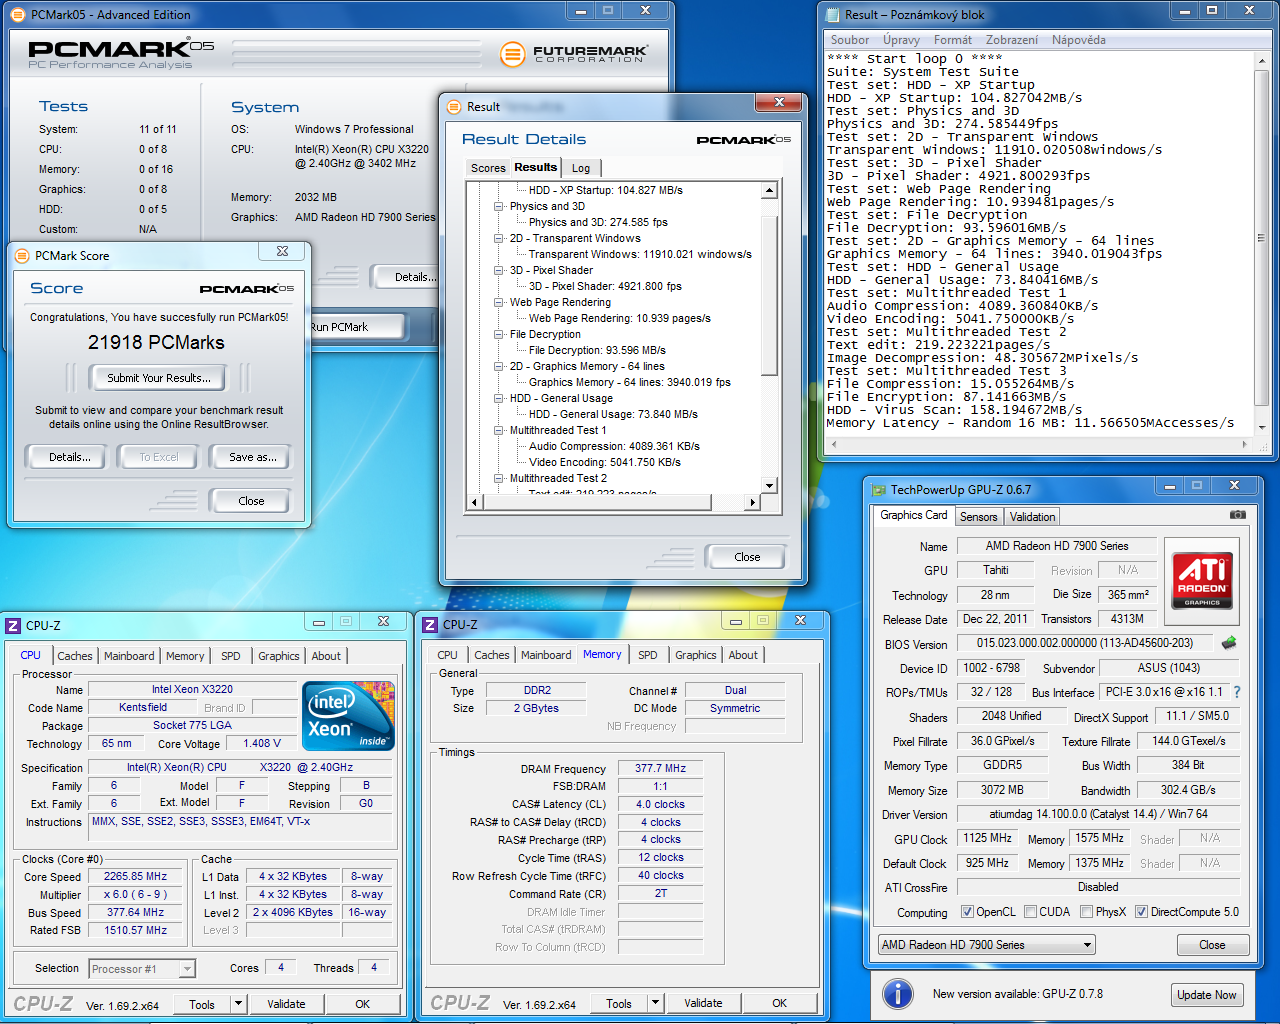Open Tools dropdown arrow in right CPU-Z
Image resolution: width=1280 pixels, height=1024 pixels.
tap(655, 1002)
